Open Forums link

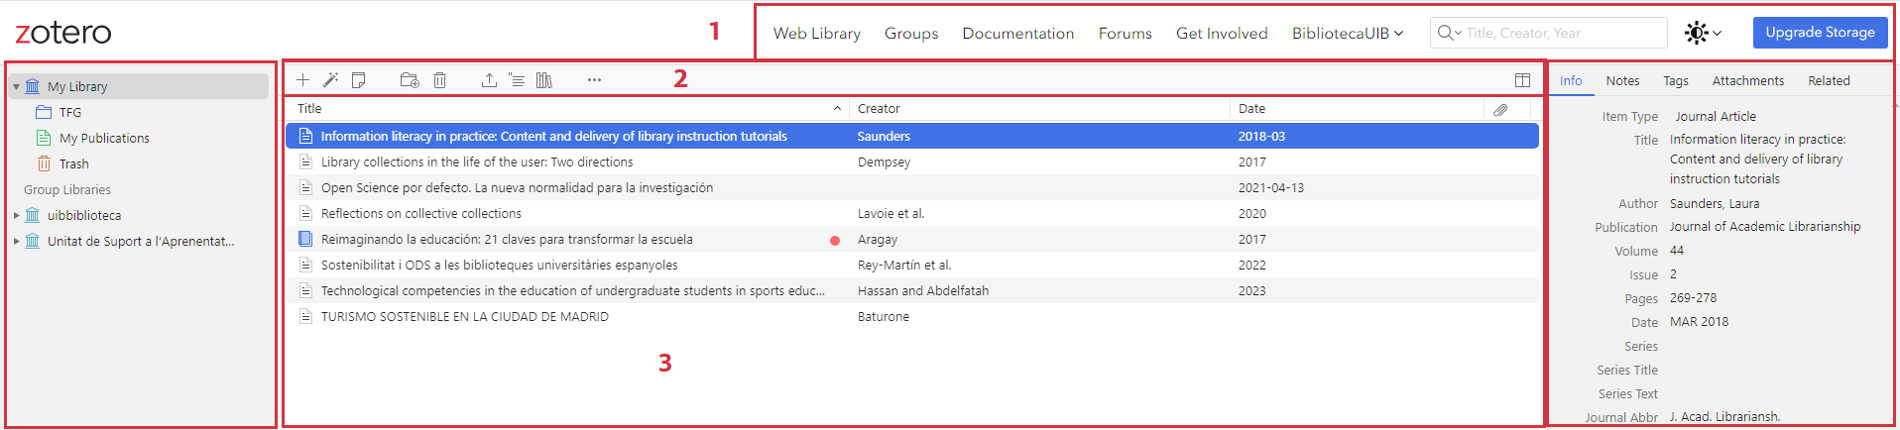pyautogui.click(x=1125, y=33)
